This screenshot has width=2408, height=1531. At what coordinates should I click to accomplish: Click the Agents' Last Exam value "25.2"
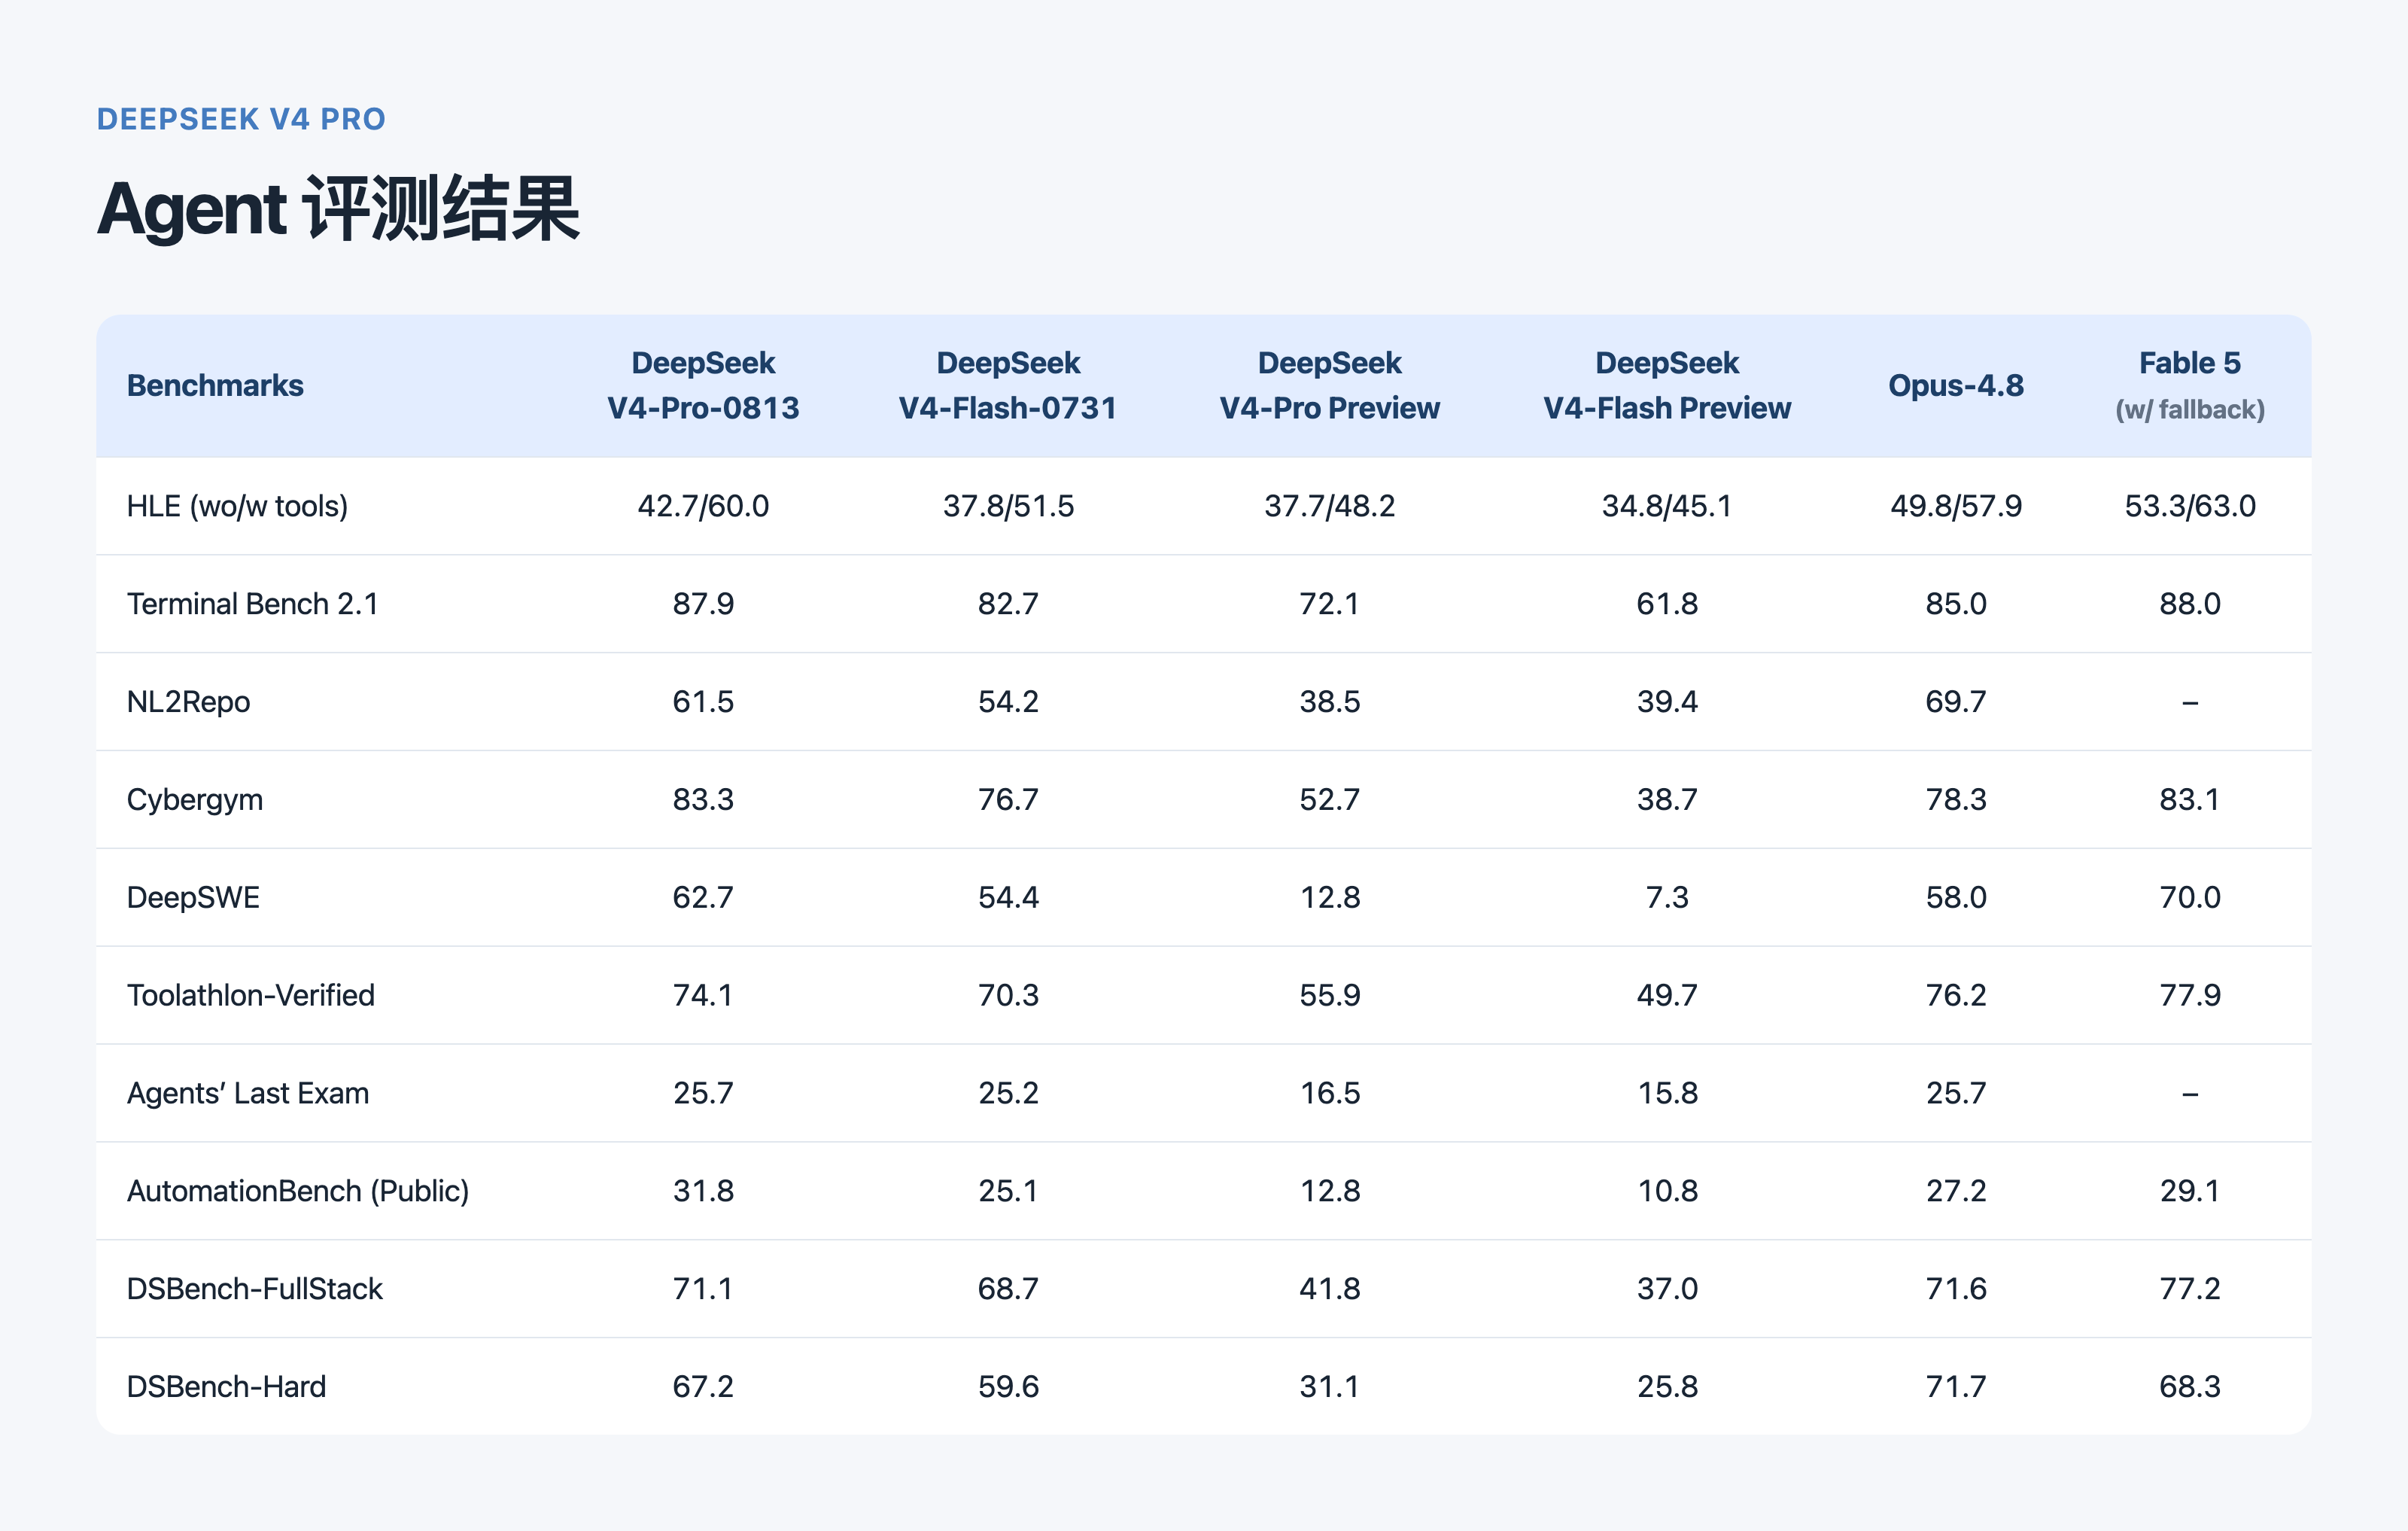[1008, 1093]
